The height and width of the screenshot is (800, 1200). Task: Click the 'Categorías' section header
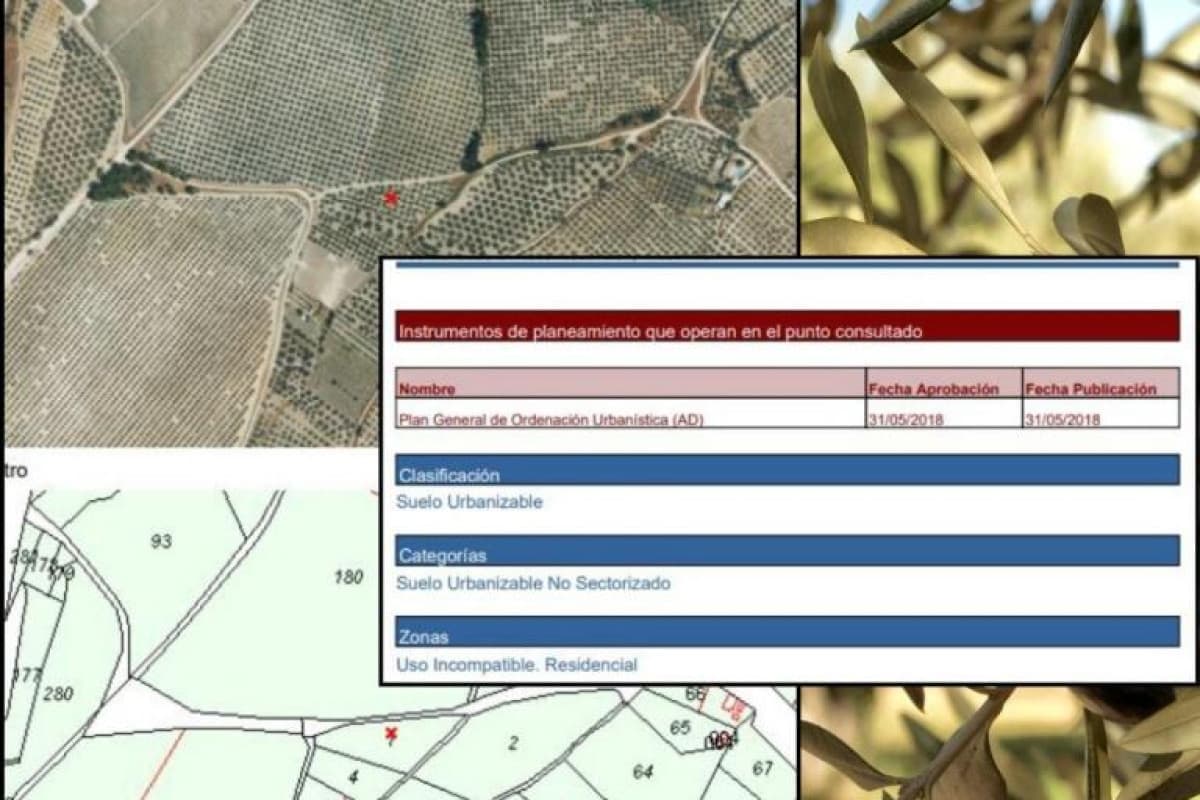(787, 551)
